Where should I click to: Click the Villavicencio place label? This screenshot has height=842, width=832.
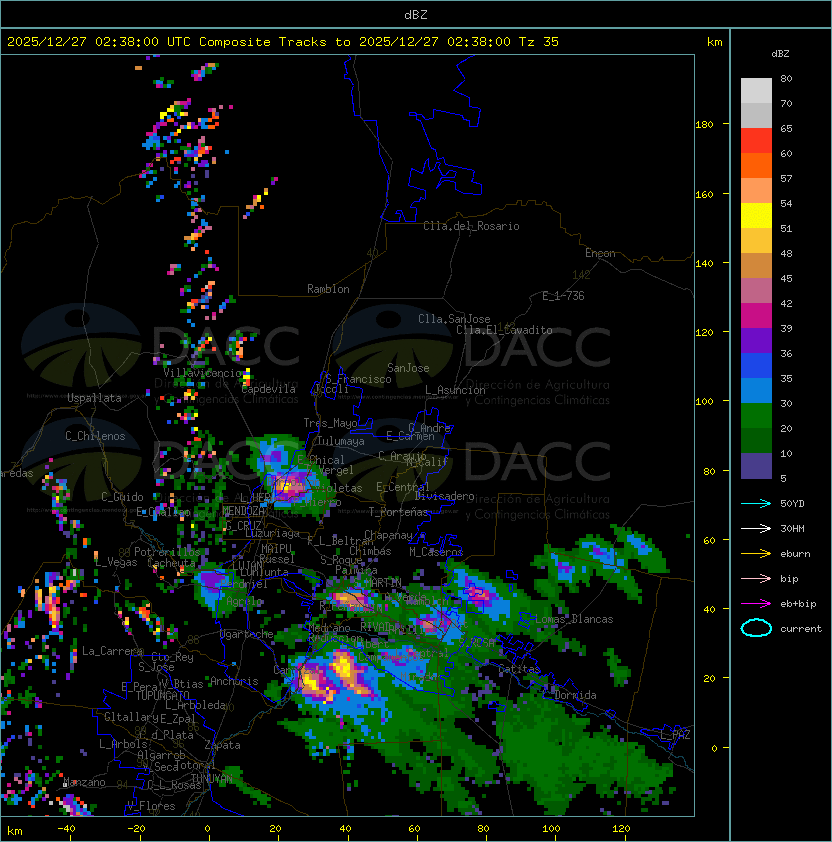[x=202, y=373]
